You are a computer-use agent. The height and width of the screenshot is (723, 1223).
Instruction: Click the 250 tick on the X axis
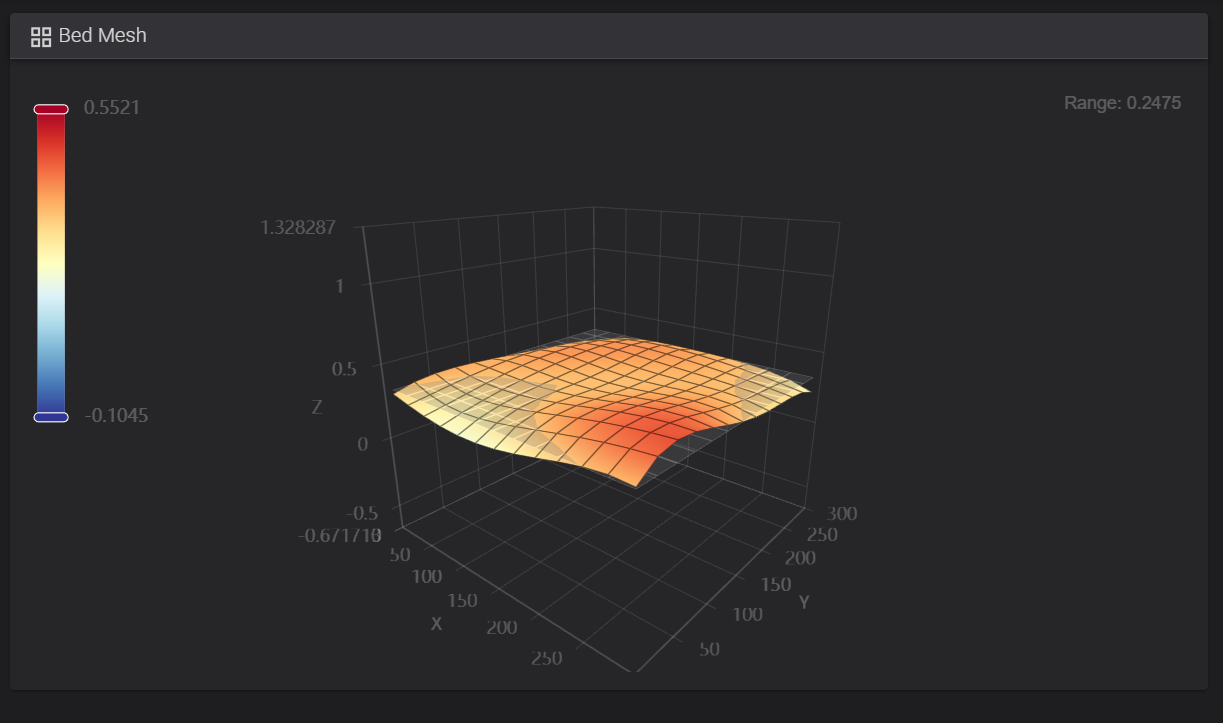pos(547,658)
